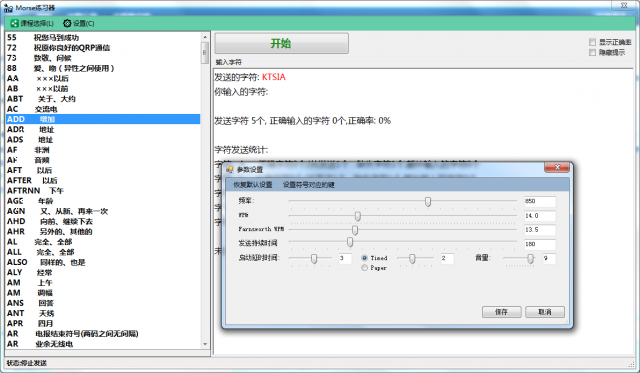
Task: Open the 设置(C) menu
Action: point(79,23)
